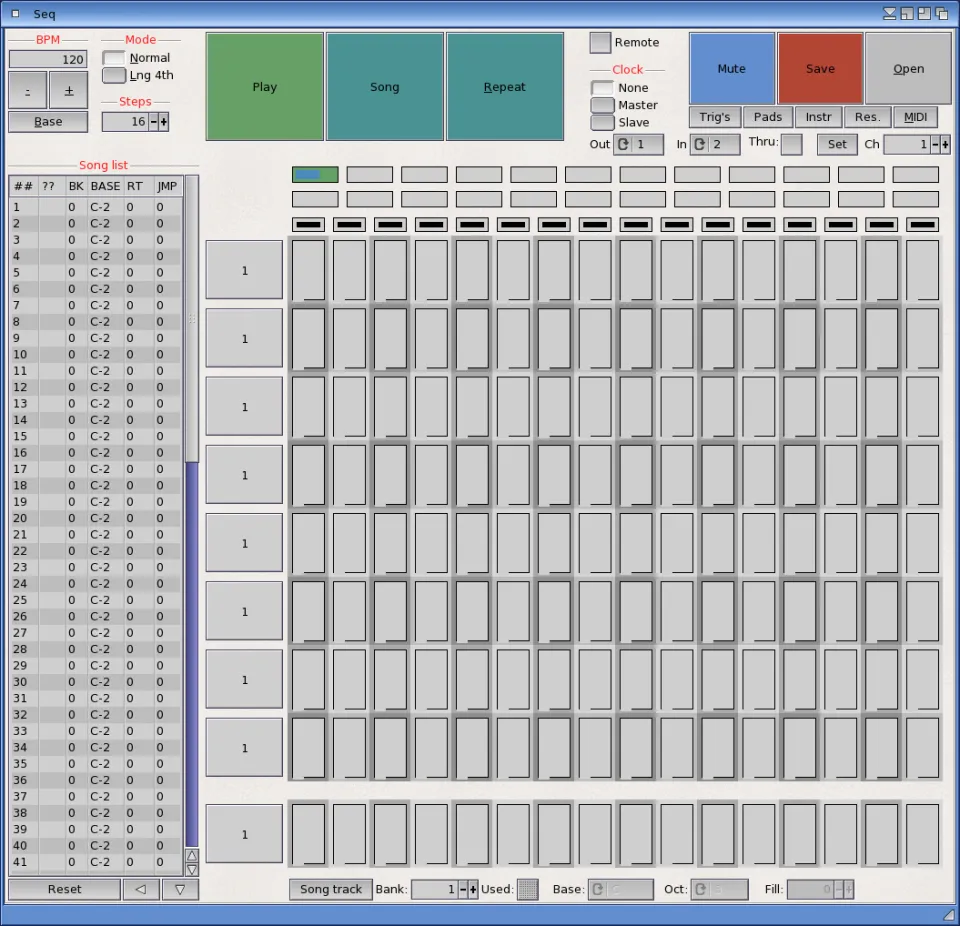This screenshot has height=926, width=960.
Task: Click the left arrow below Song list
Action: 141,889
